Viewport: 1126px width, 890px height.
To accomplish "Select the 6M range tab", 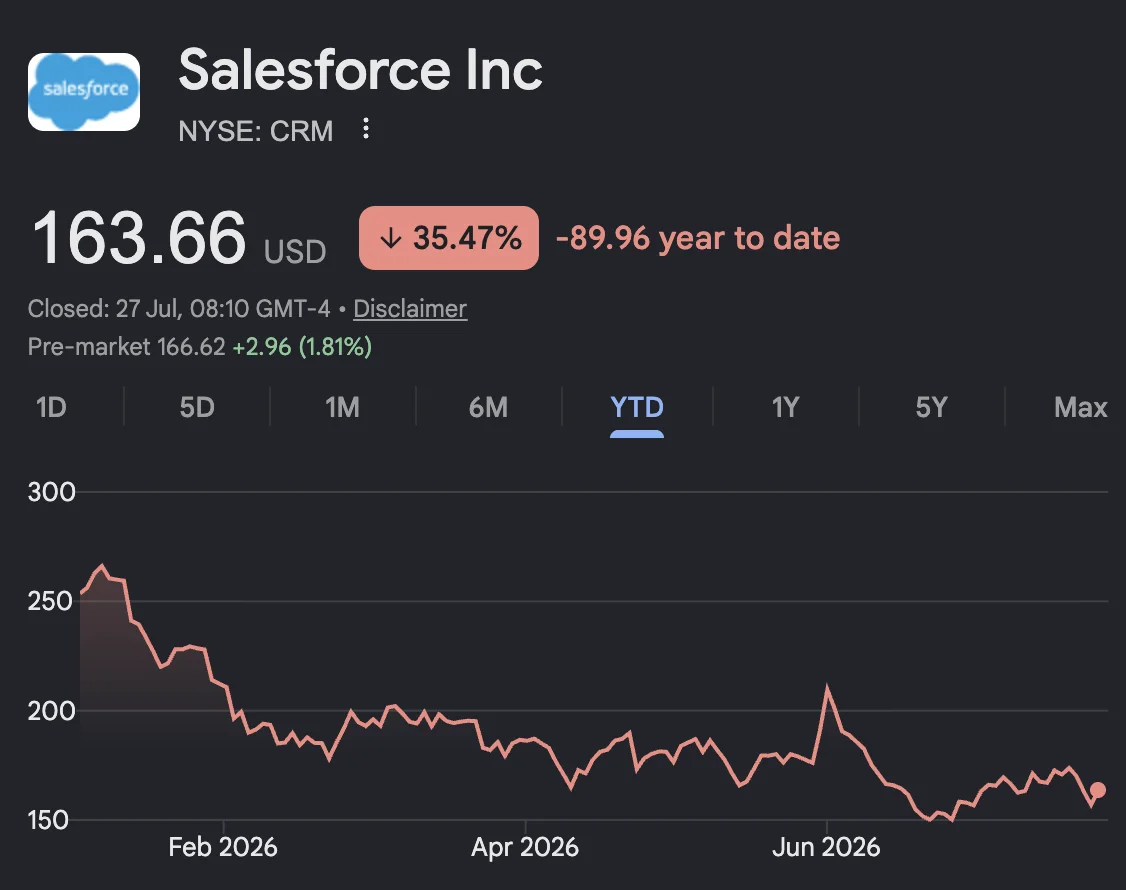I will click(x=488, y=407).
